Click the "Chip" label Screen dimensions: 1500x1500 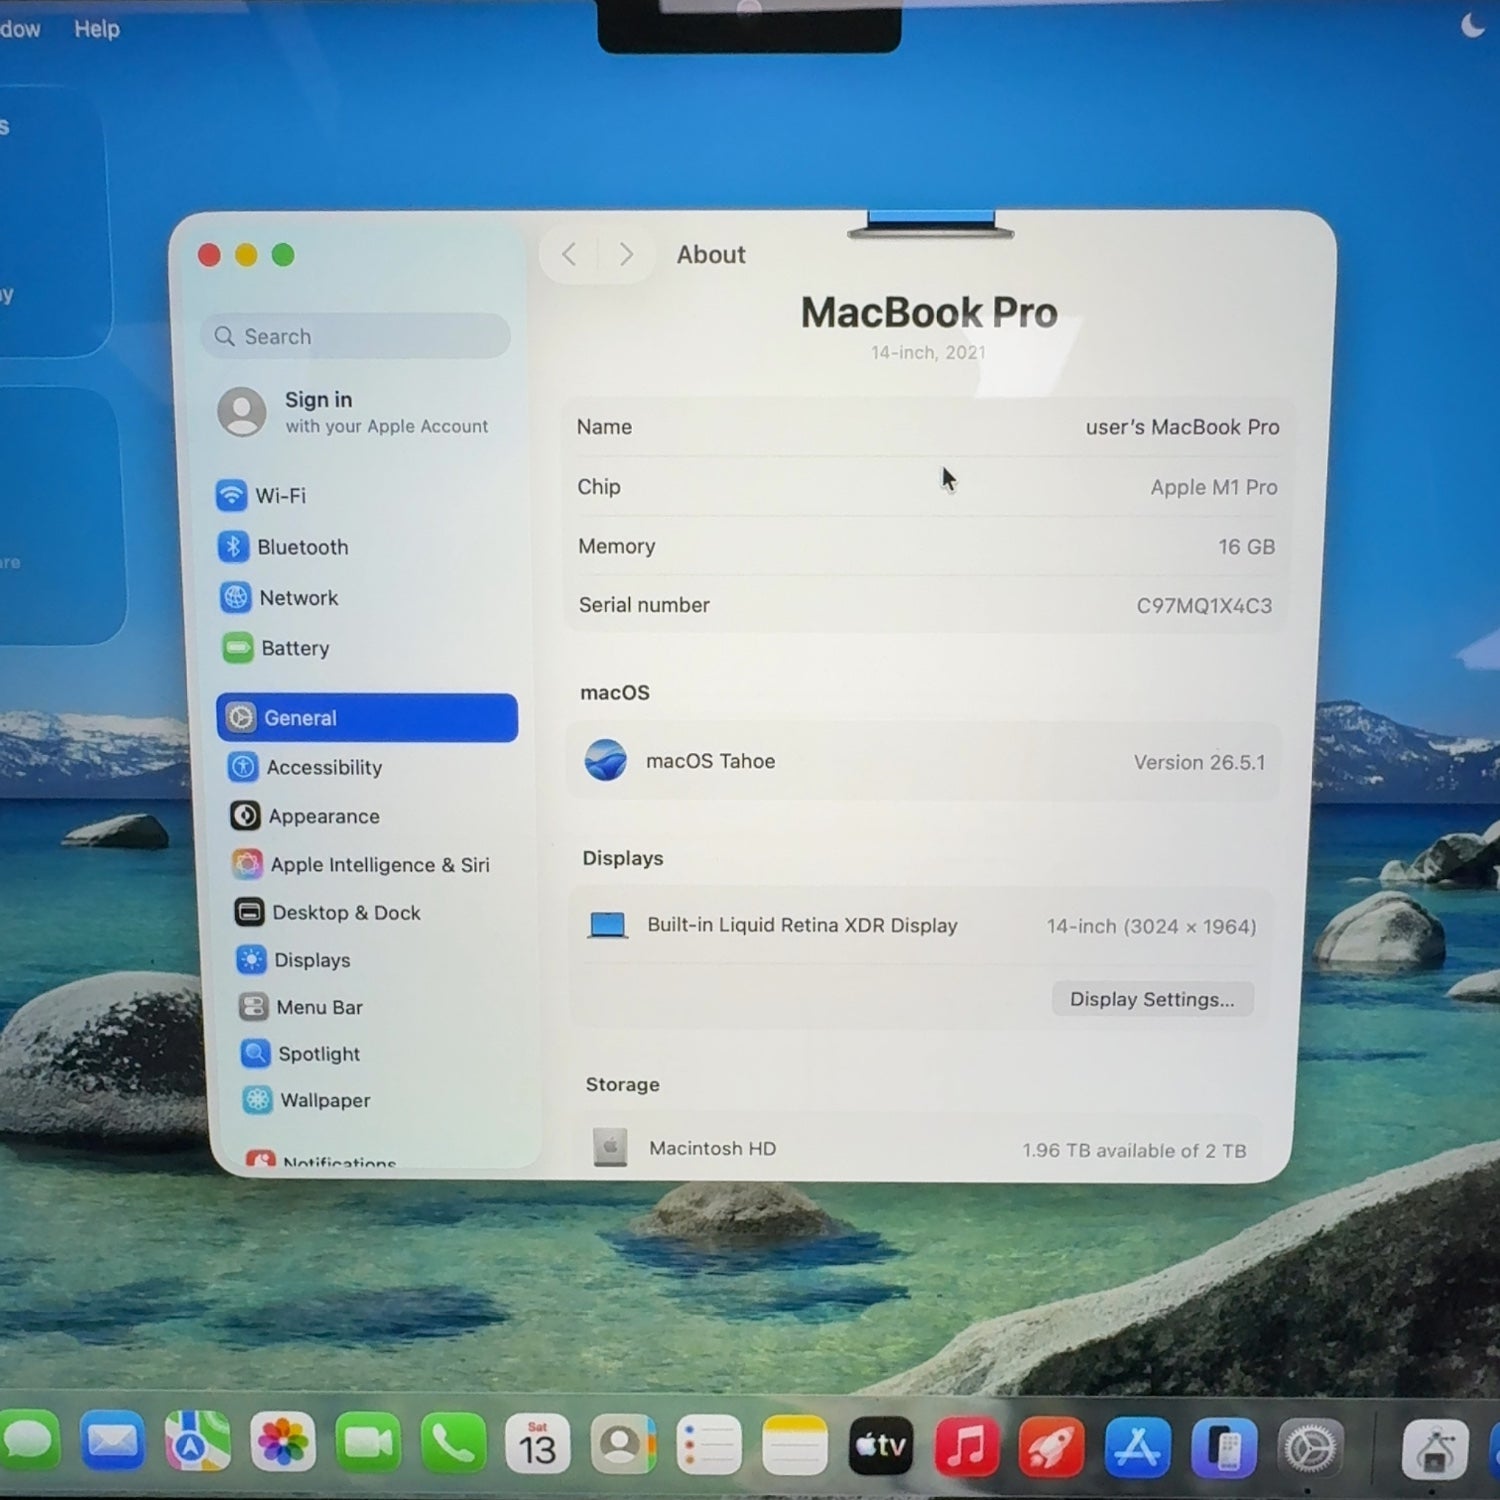(x=599, y=487)
